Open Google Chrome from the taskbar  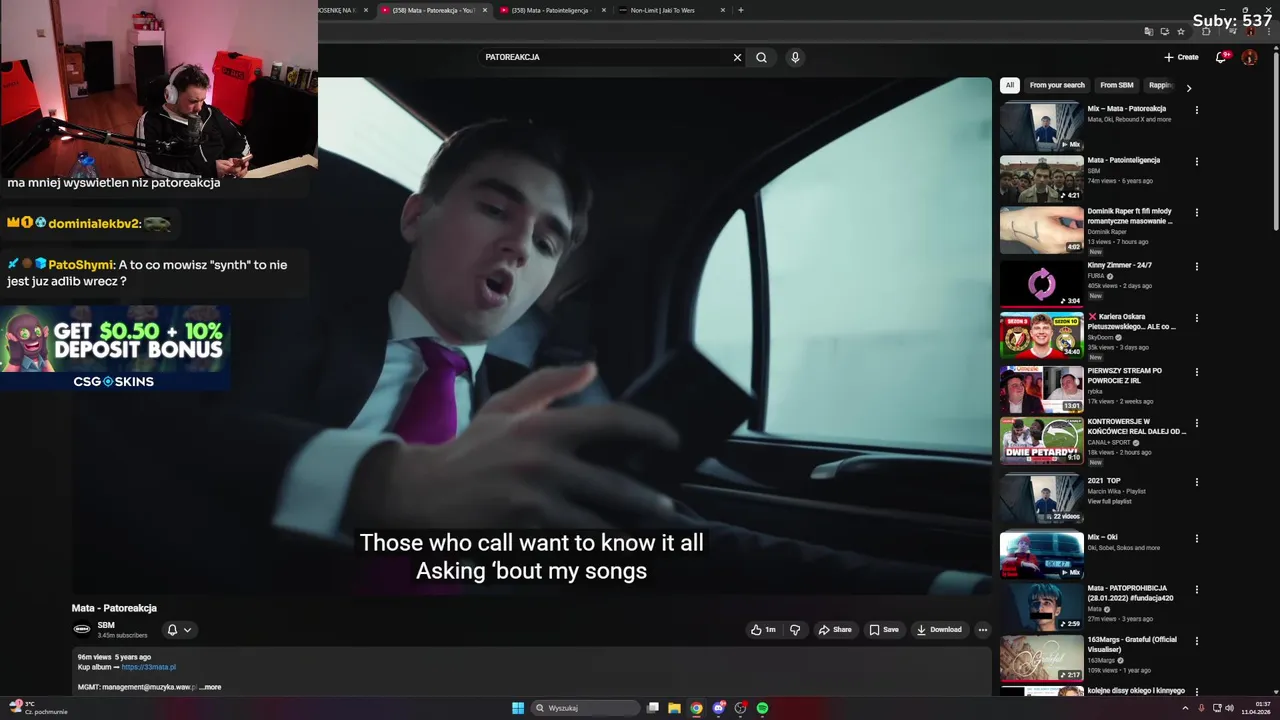pyautogui.click(x=697, y=708)
